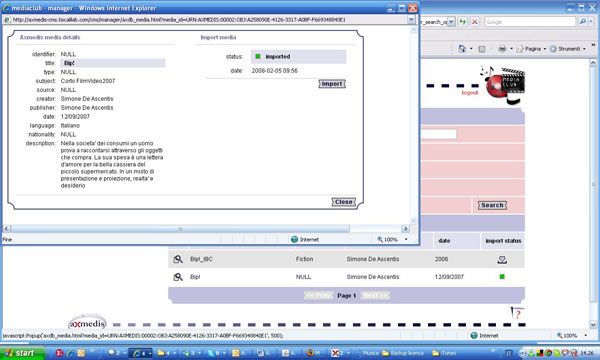
Task: Open details magnifier icon for Bip!_IBC row
Action: point(178,259)
